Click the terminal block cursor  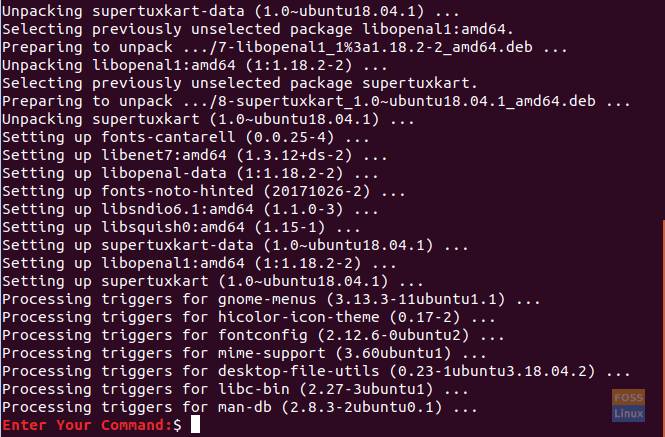(194, 426)
